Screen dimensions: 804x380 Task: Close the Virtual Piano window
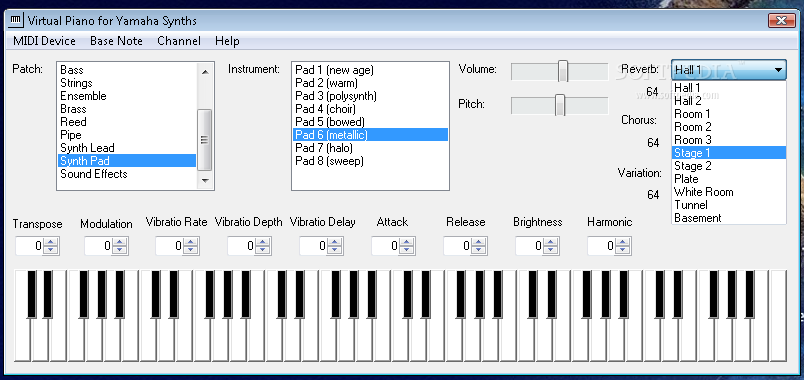[x=781, y=21]
